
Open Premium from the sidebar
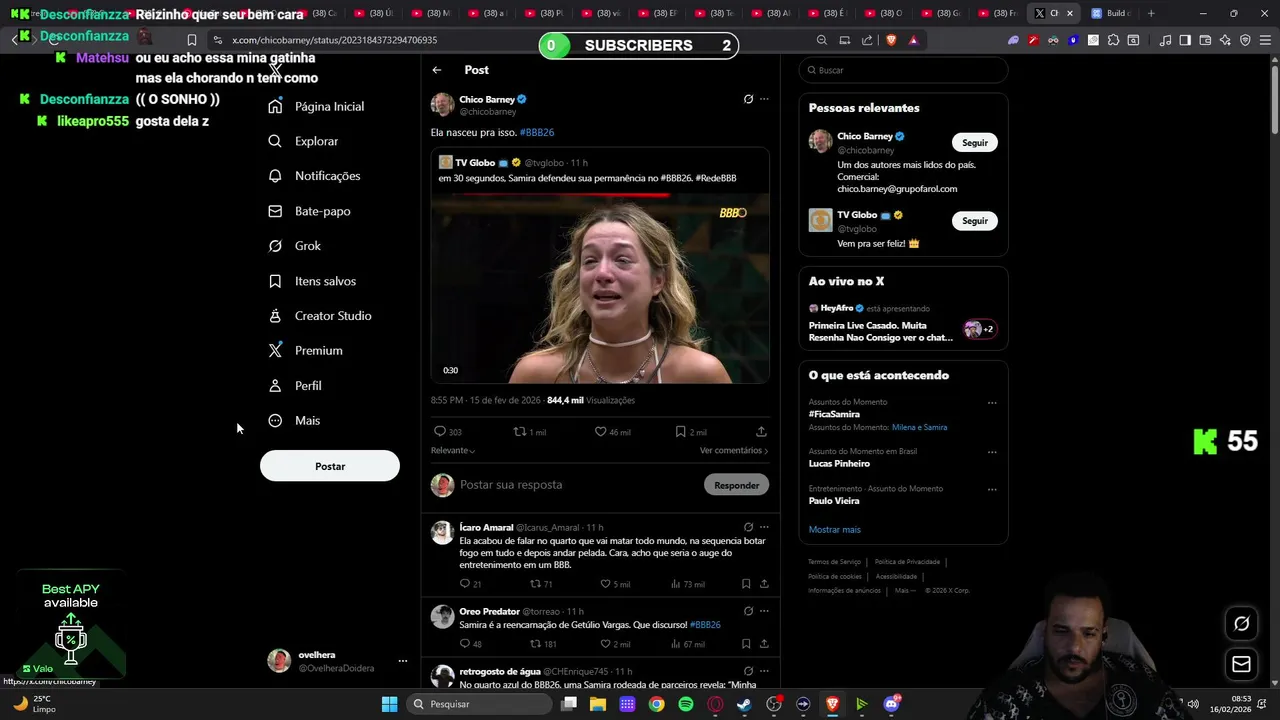click(x=305, y=351)
